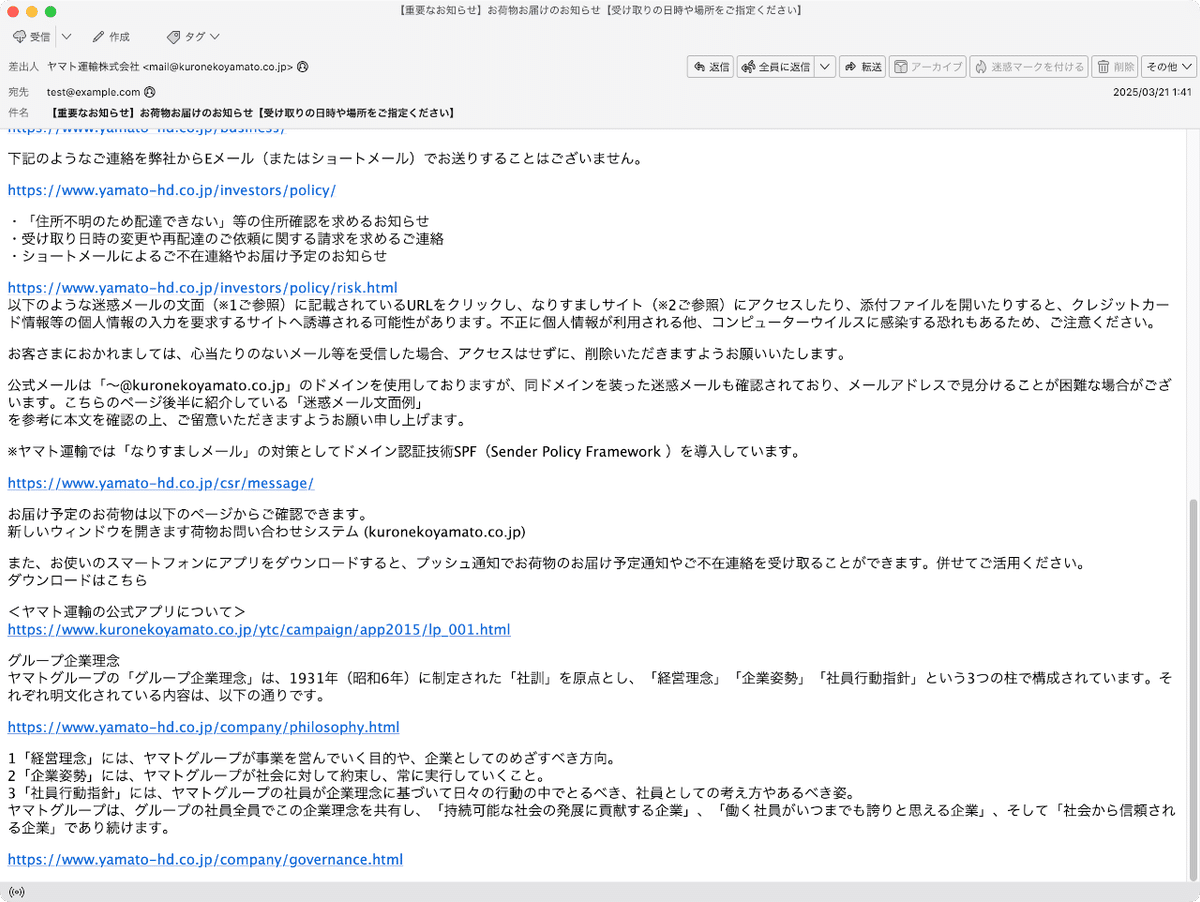Click the グループ企業理念 heading
The width and height of the screenshot is (1200, 902).
64,661
